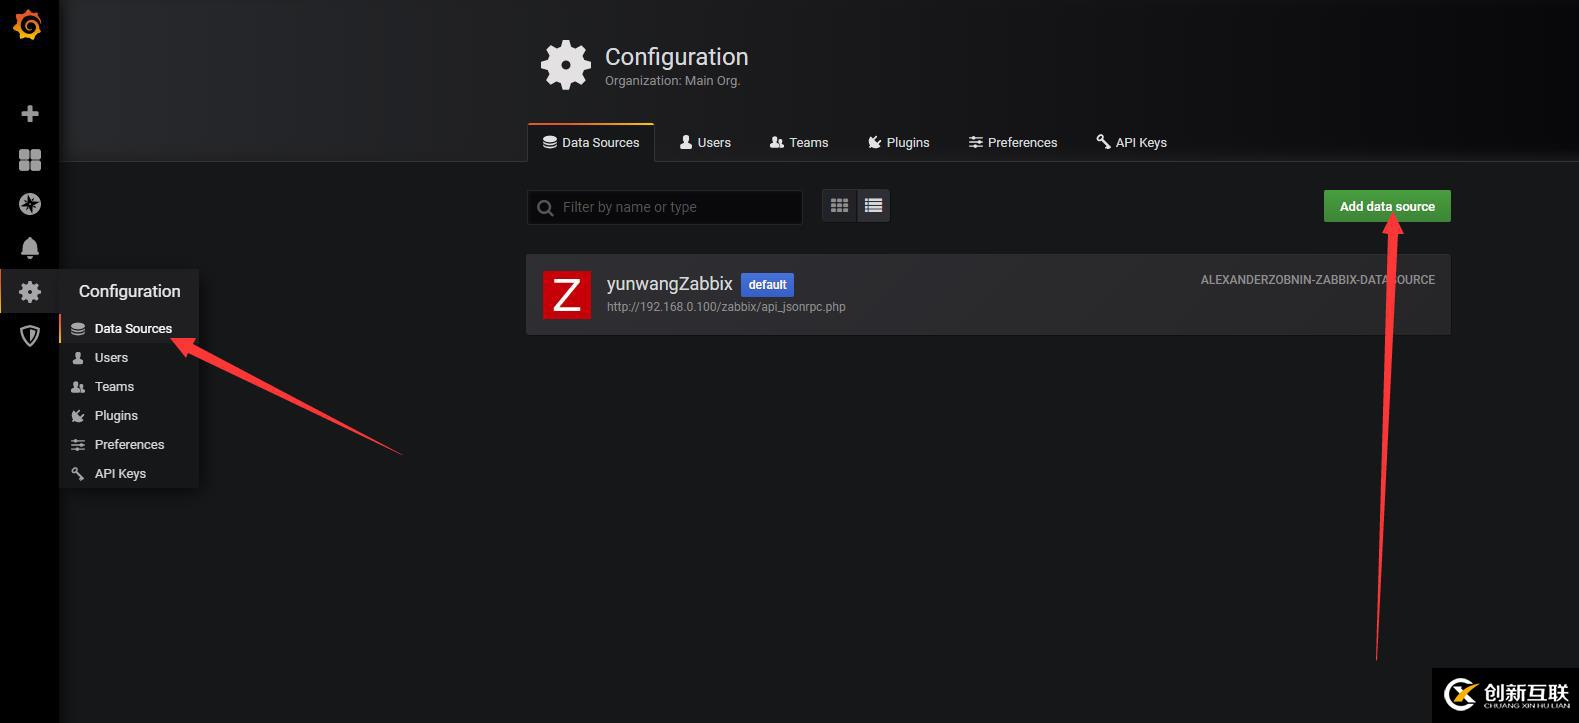Open the Explore compass icon in sidebar

(30, 204)
